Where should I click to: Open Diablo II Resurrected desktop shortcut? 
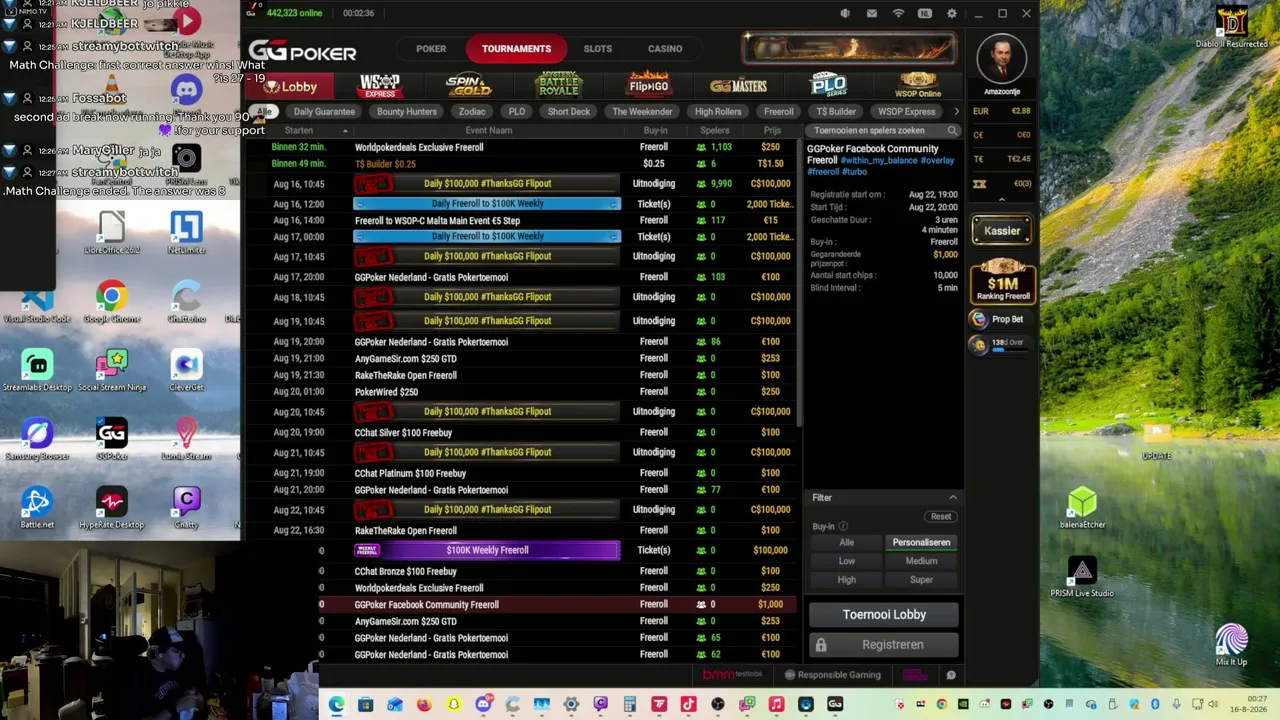coord(1231,27)
